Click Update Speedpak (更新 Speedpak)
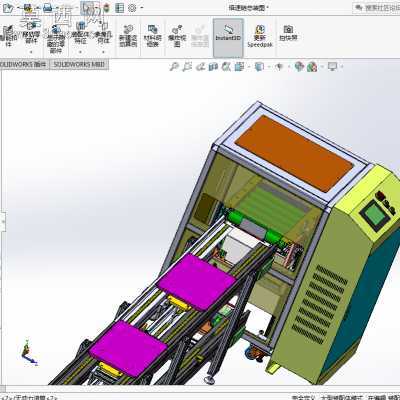 [x=260, y=36]
